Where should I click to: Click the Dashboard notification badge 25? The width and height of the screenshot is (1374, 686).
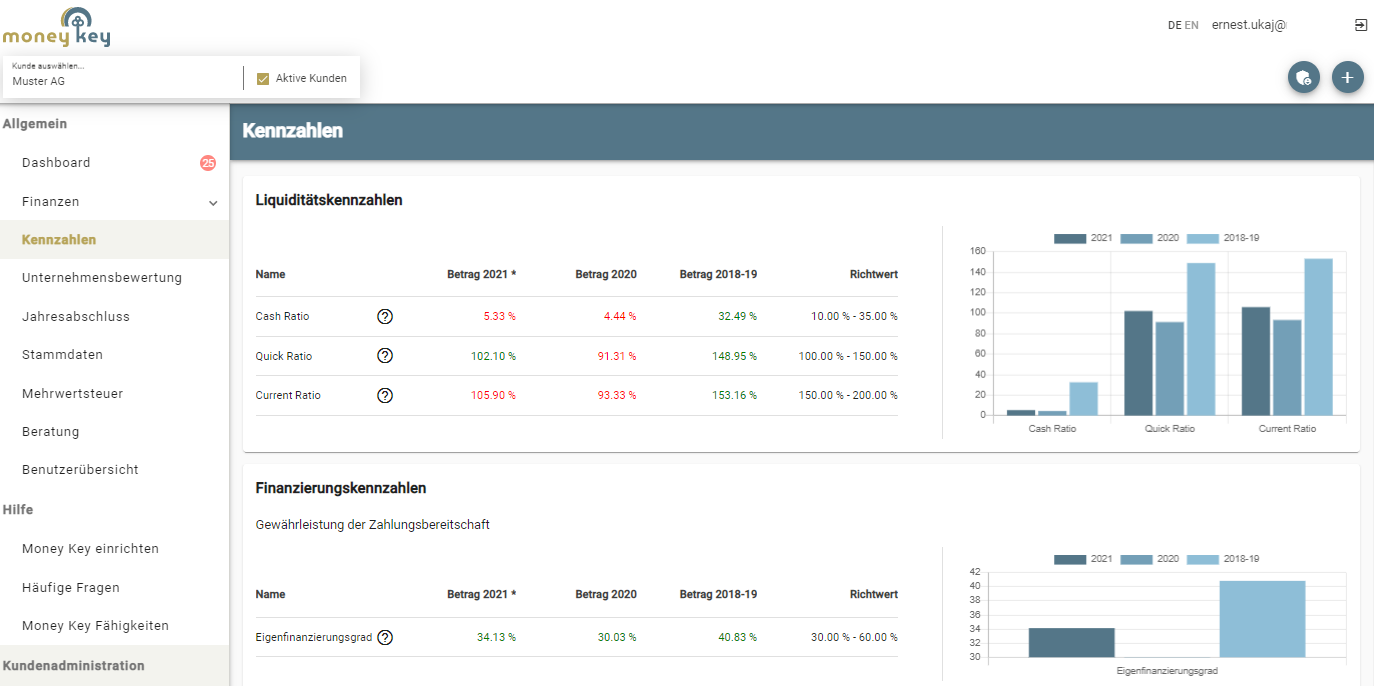208,163
